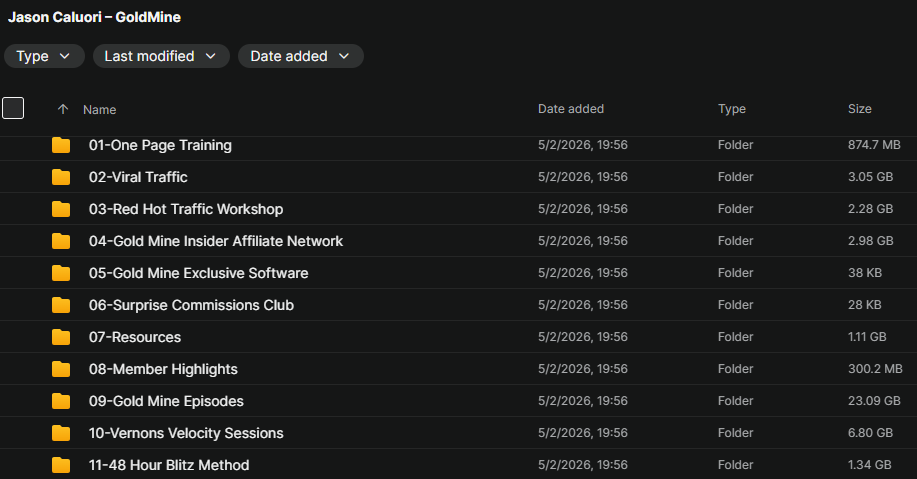Click the sort ascending arrow beside Name
This screenshot has height=479, width=917.
click(x=63, y=109)
